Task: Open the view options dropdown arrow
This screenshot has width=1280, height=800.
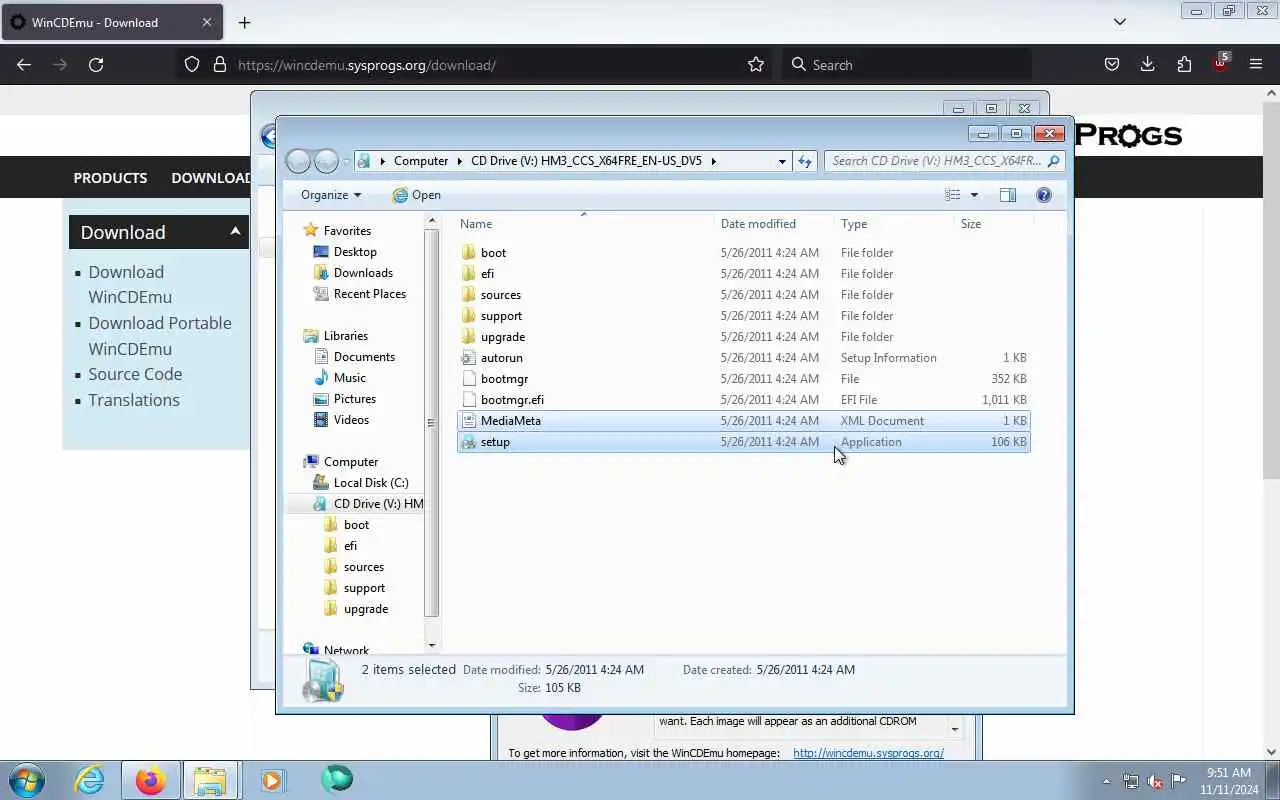Action: pyautogui.click(x=974, y=195)
